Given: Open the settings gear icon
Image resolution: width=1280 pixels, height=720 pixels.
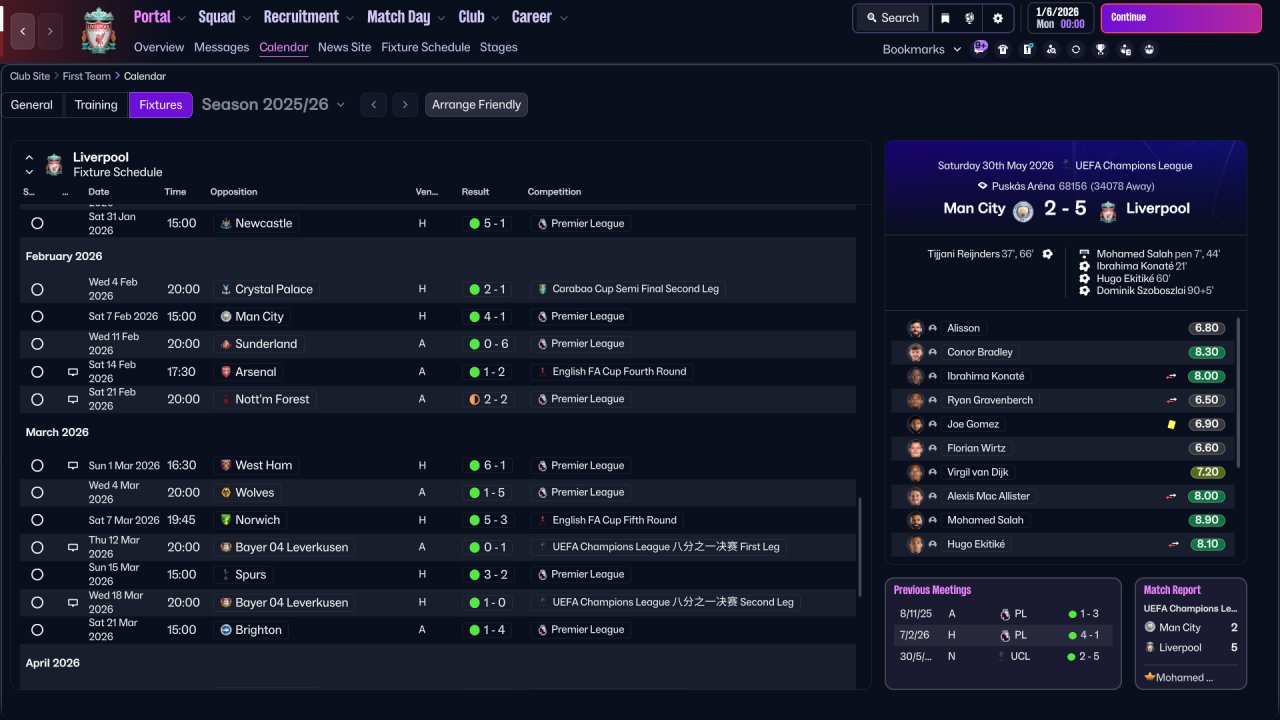Looking at the screenshot, I should 997,18.
